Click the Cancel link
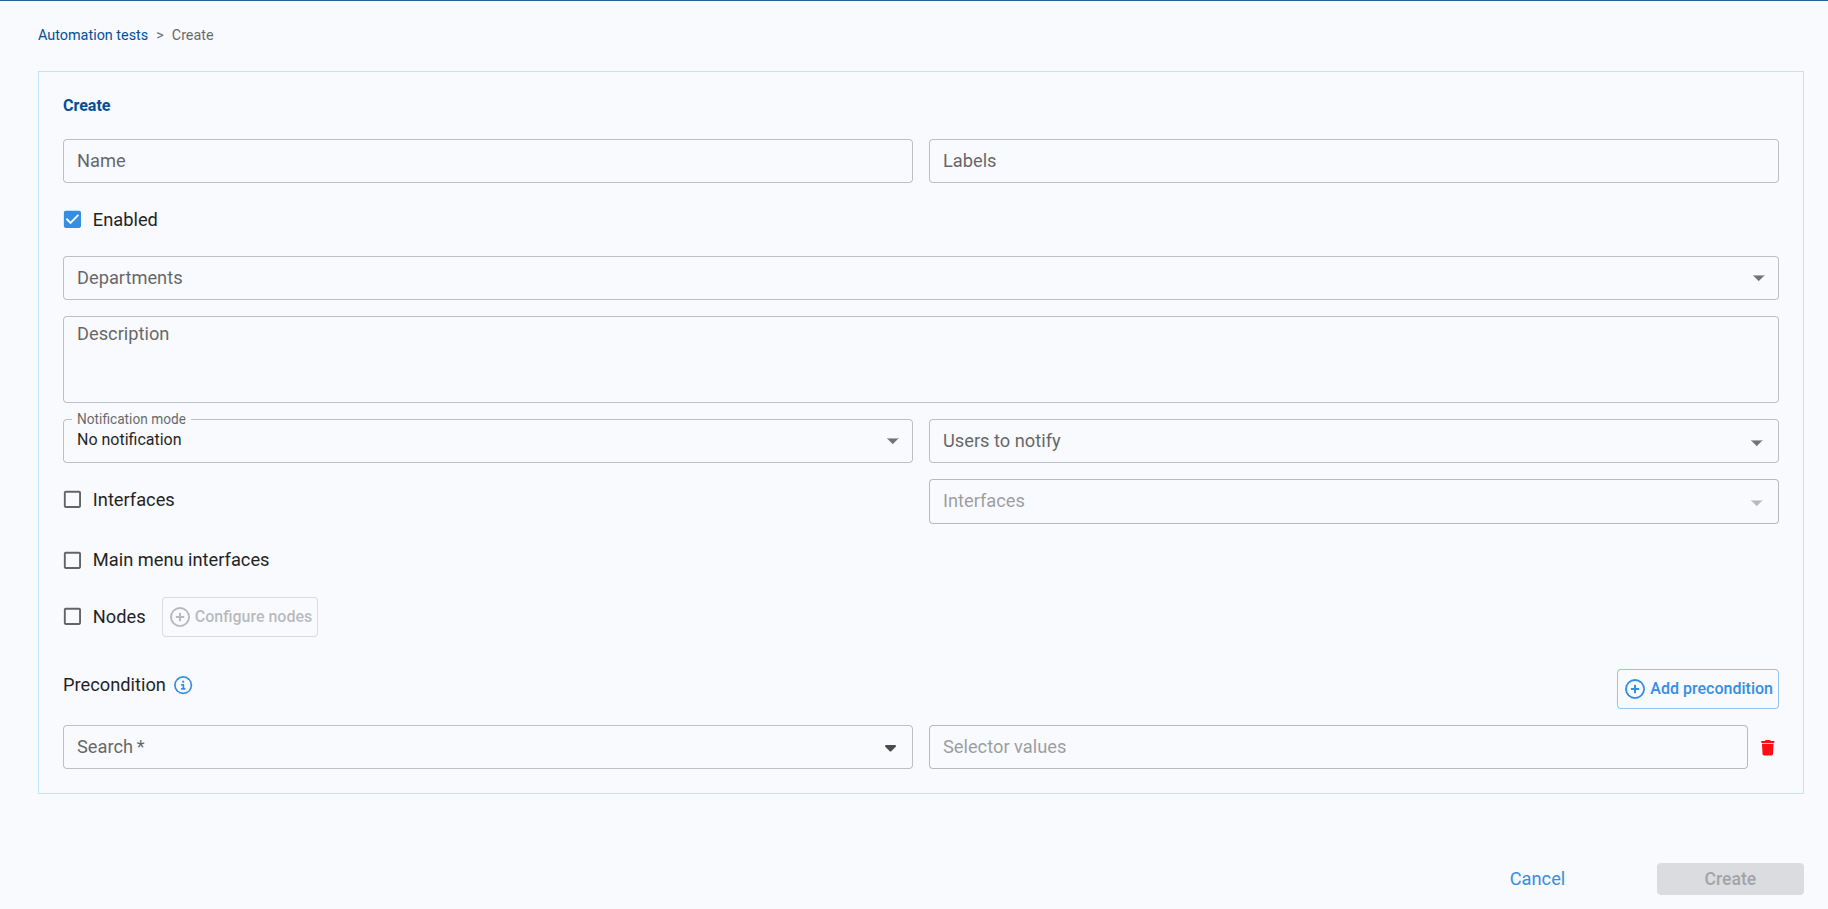Image resolution: width=1828 pixels, height=909 pixels. click(x=1537, y=879)
